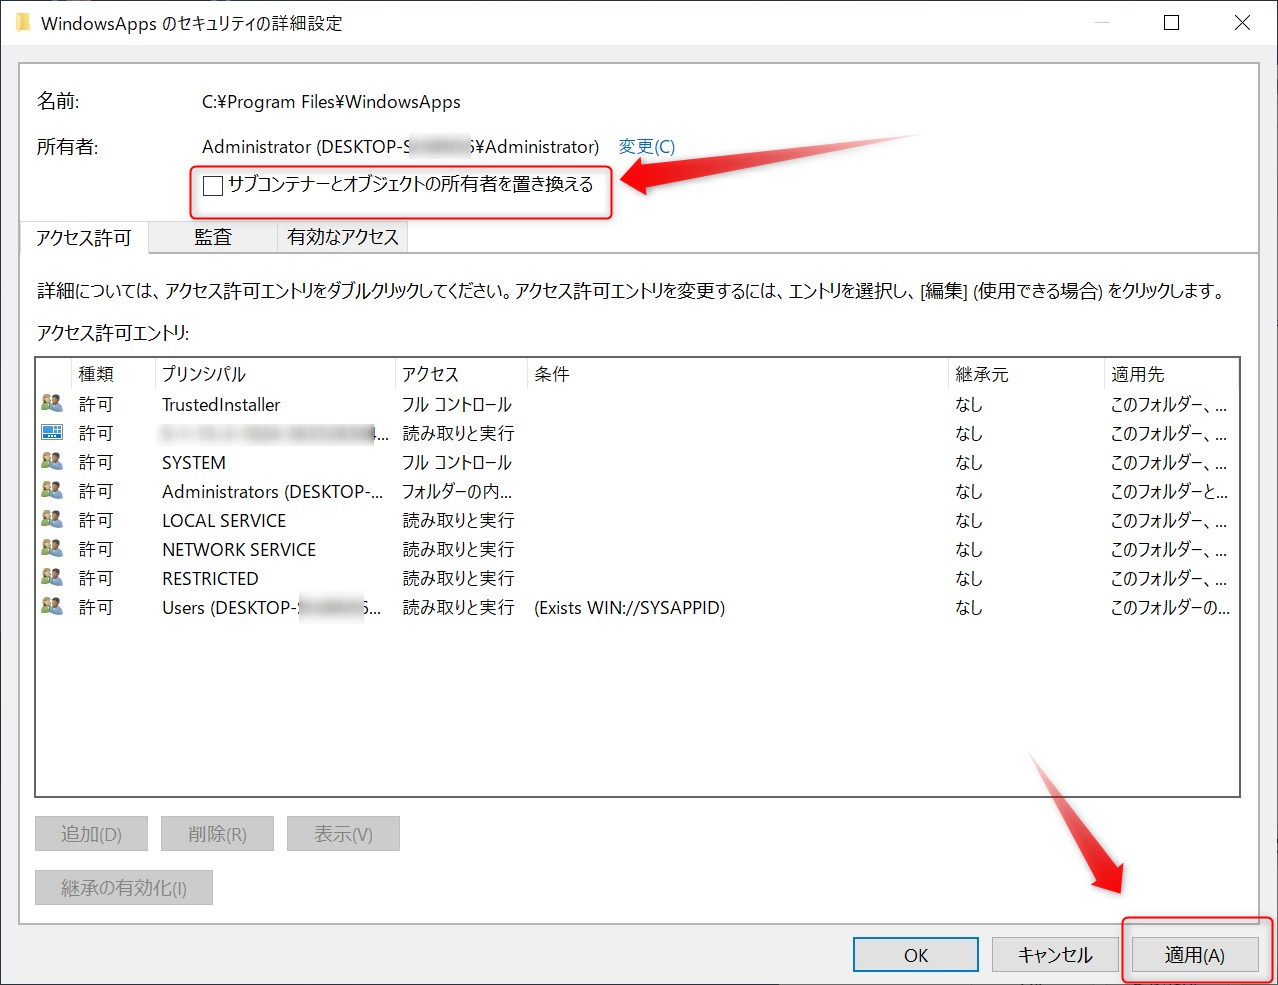Click the group icon for RESTRICTED entry
Viewport: 1278px width, 985px height.
[52, 578]
